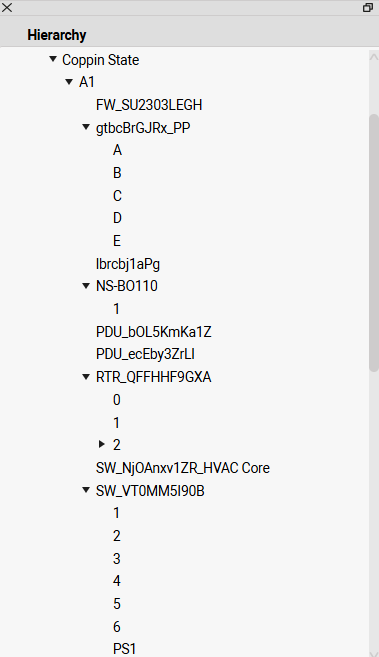The image size is (379, 657).
Task: Click the scrollbar up arrow
Action: (x=374, y=58)
